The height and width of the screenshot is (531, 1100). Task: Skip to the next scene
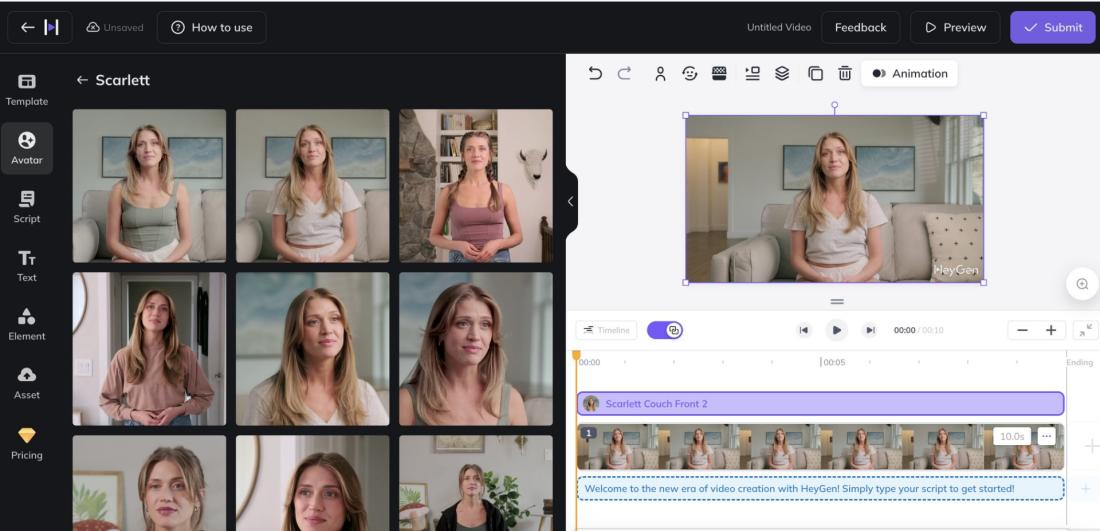(870, 330)
